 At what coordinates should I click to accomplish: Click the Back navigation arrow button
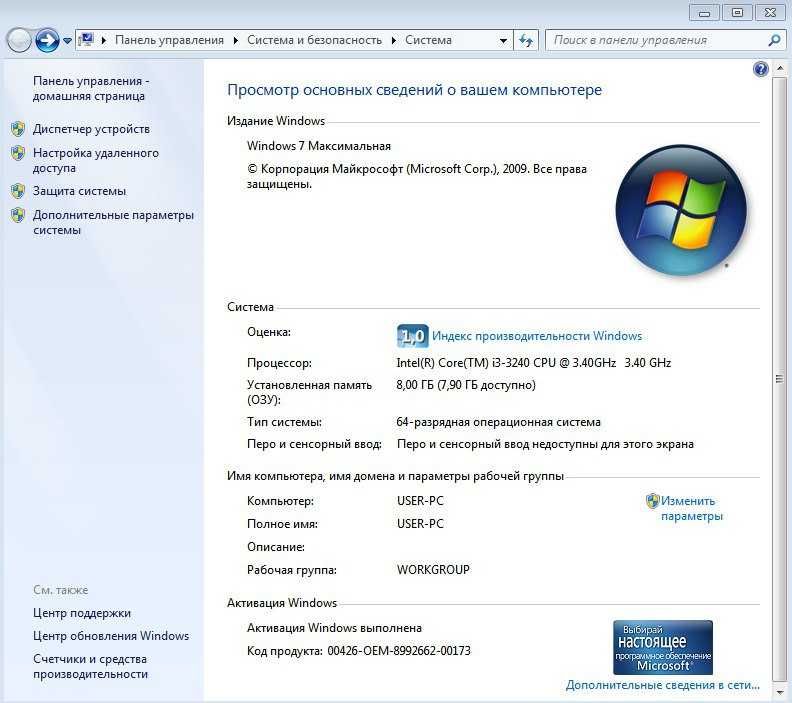[x=19, y=40]
